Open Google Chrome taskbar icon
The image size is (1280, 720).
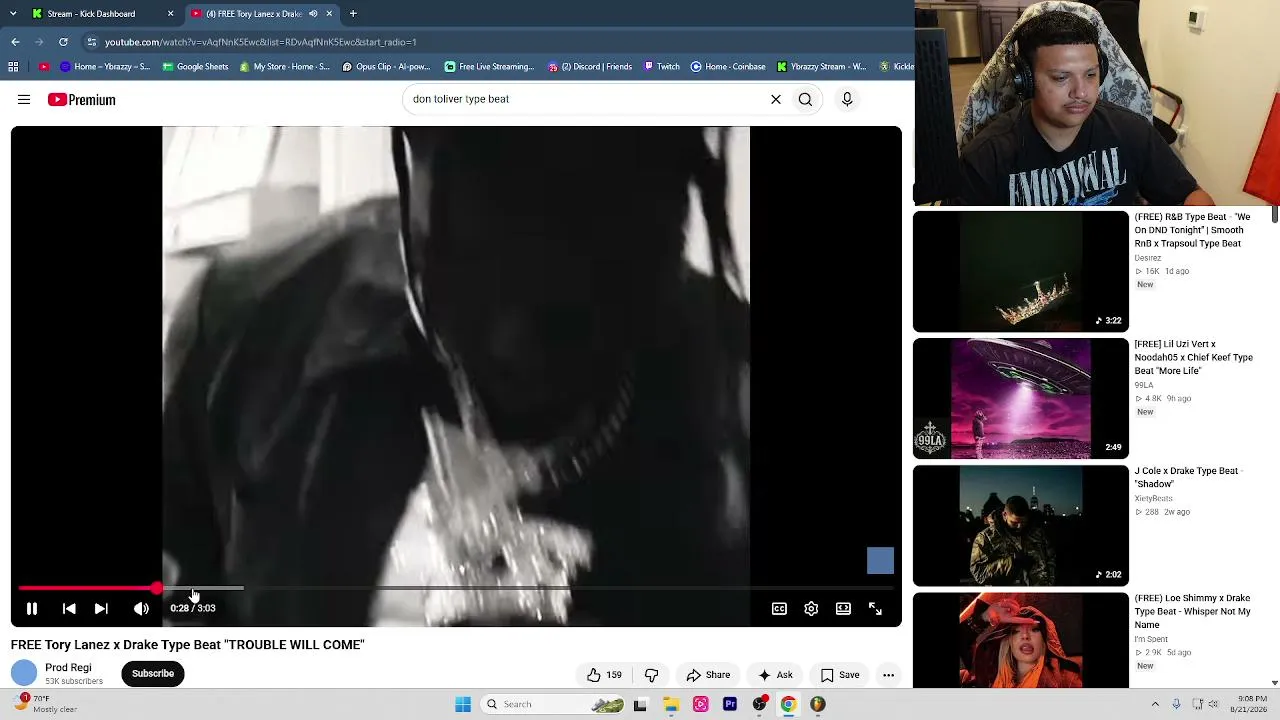tap(788, 704)
